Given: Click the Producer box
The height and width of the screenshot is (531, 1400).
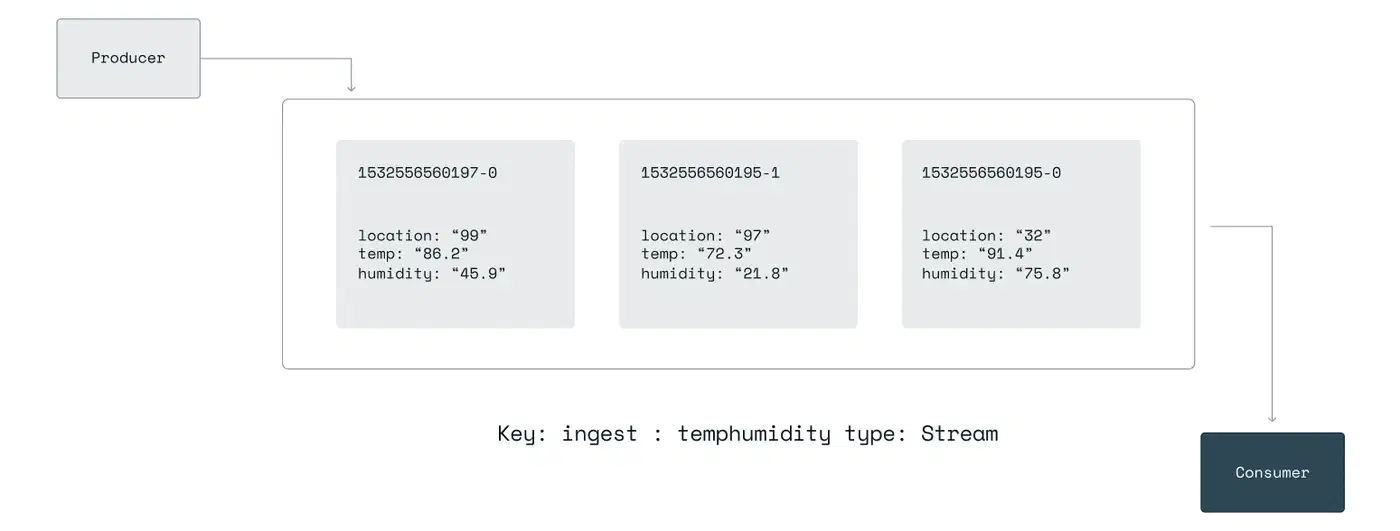Looking at the screenshot, I should (128, 58).
